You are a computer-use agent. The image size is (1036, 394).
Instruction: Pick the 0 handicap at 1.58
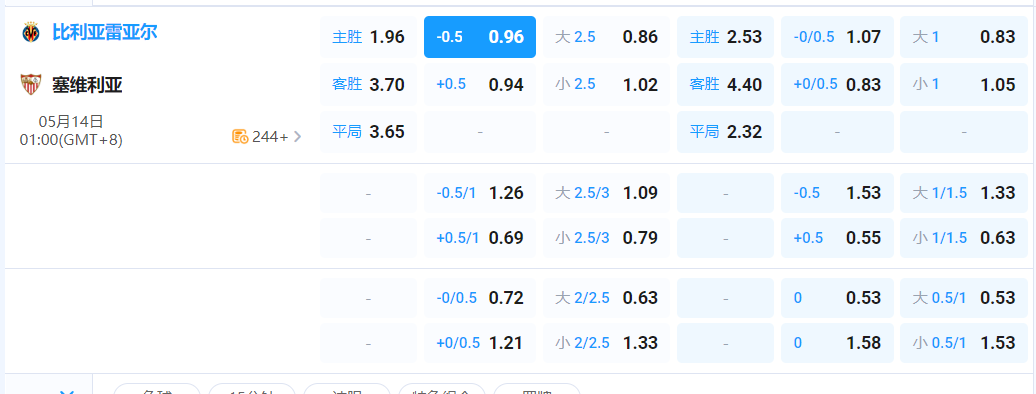tap(837, 343)
